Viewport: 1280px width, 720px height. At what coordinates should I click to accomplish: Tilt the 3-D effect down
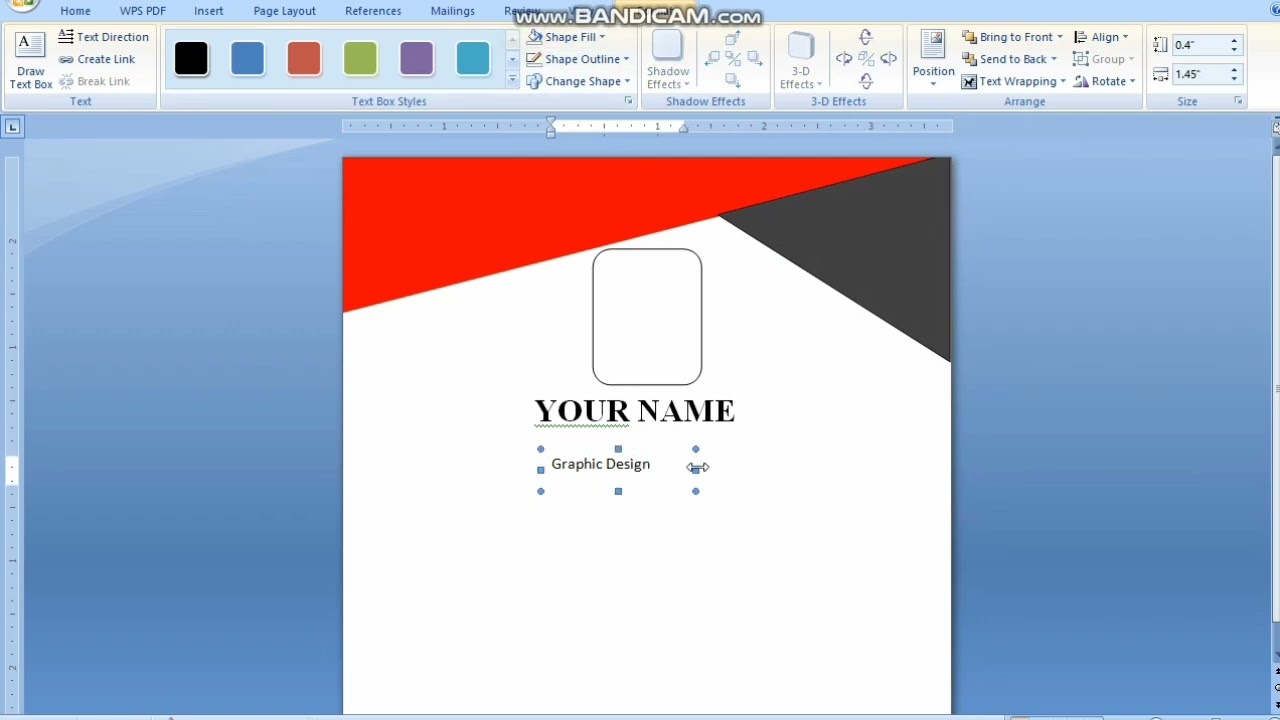coord(866,80)
